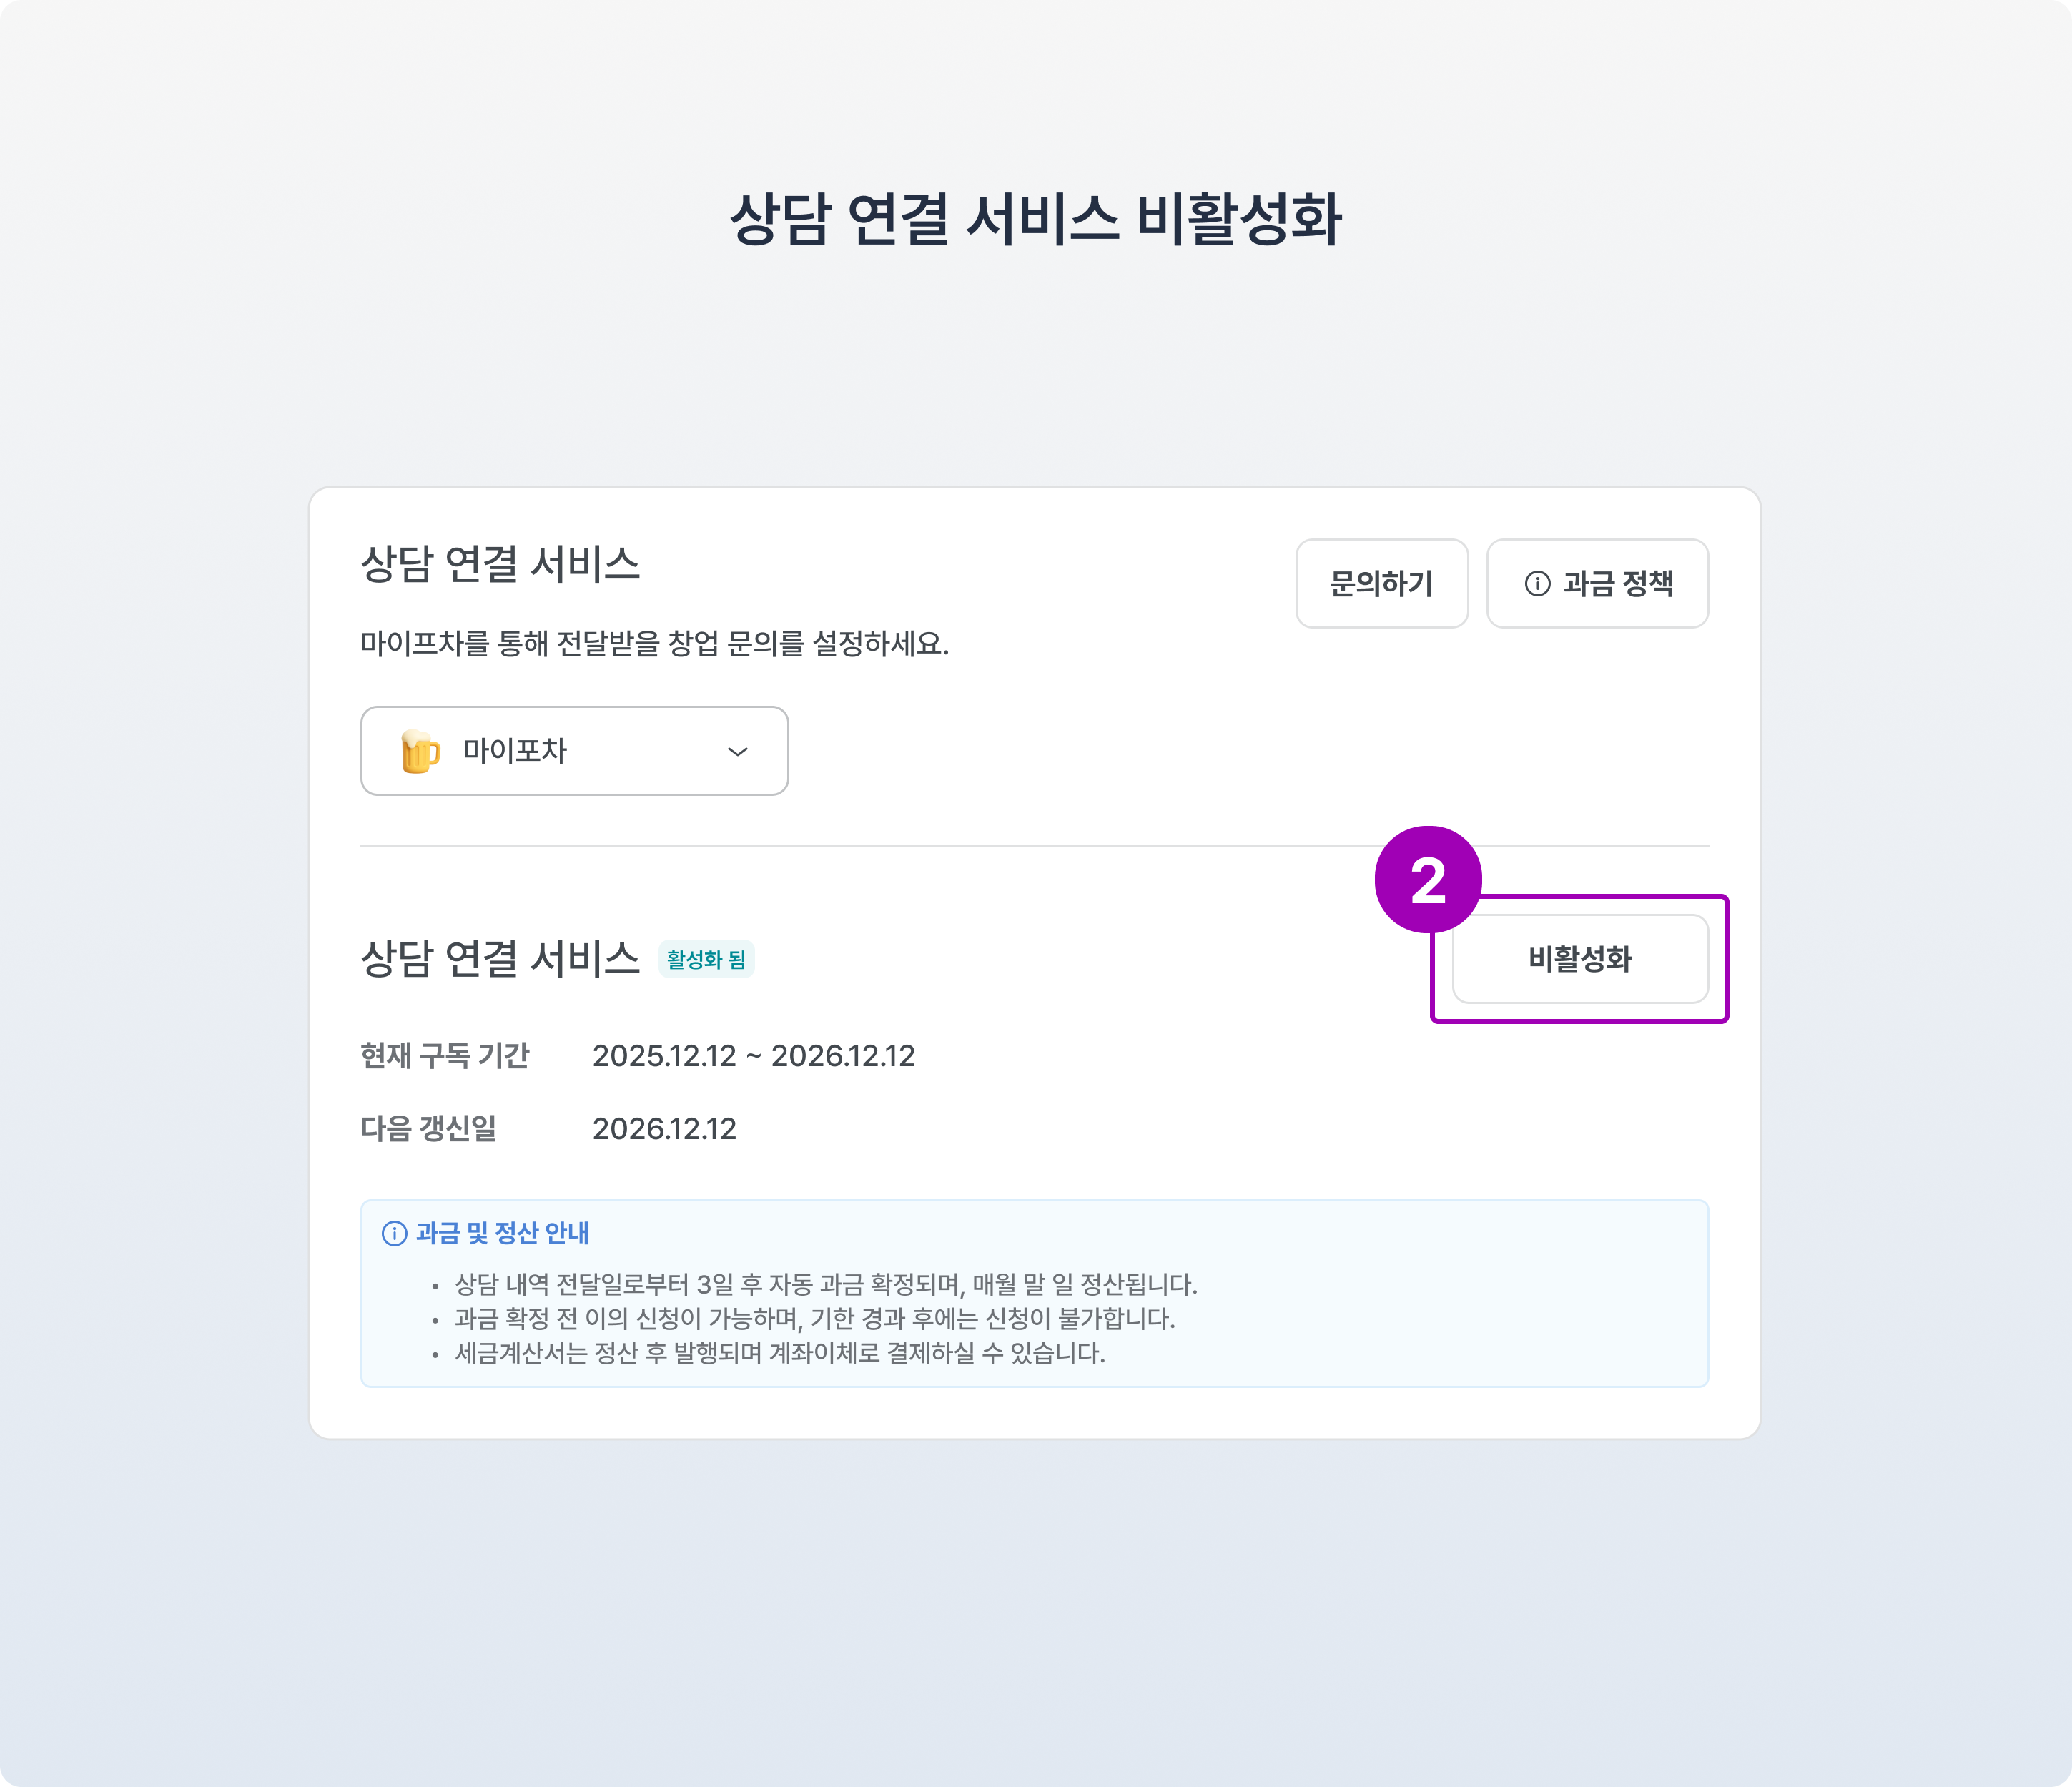The width and height of the screenshot is (2072, 1787).
Task: Click the next renewal date 2026.12.12
Action: 664,1129
